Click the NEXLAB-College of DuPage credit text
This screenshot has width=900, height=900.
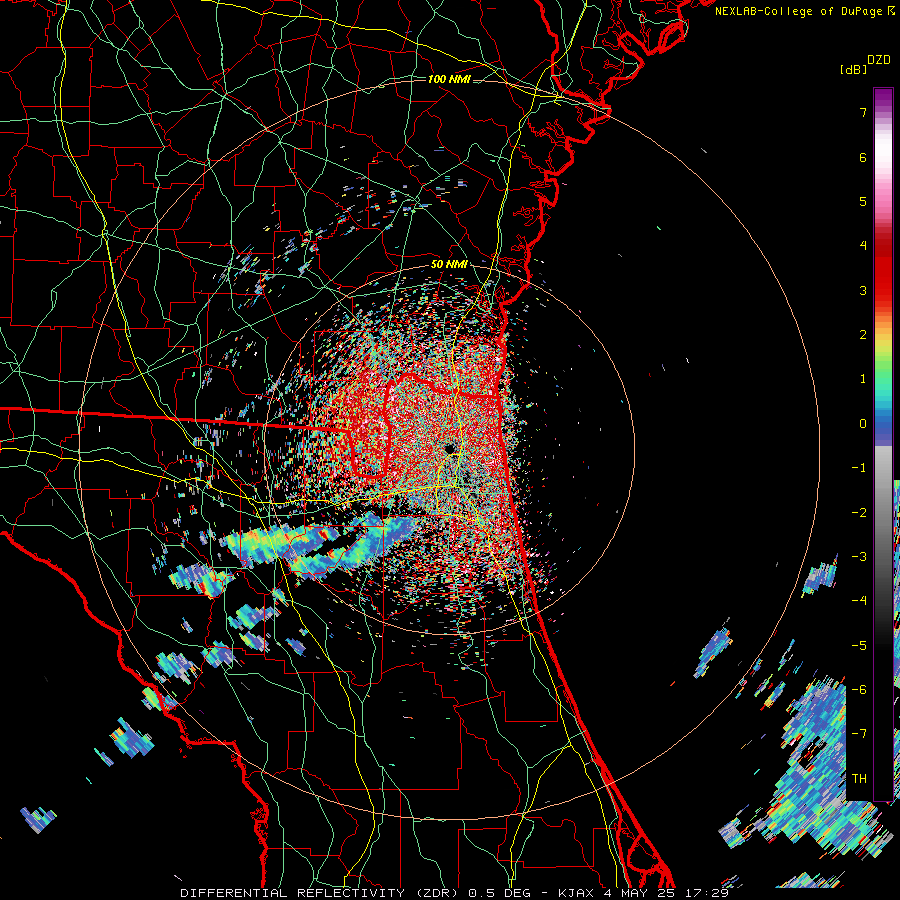[800, 11]
